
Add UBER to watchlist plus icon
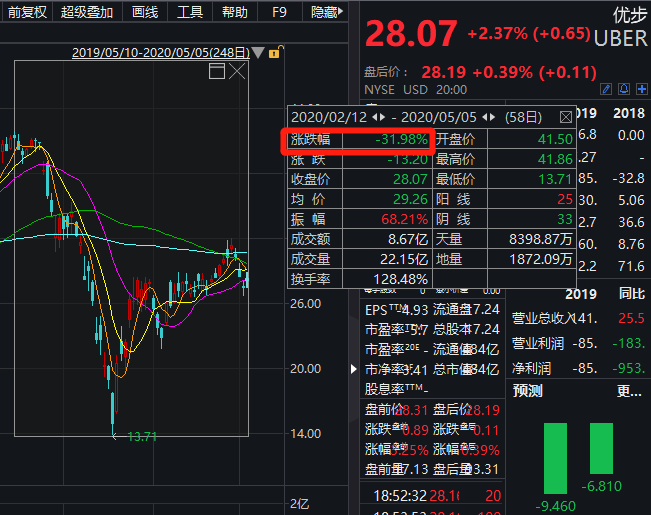(x=642, y=89)
